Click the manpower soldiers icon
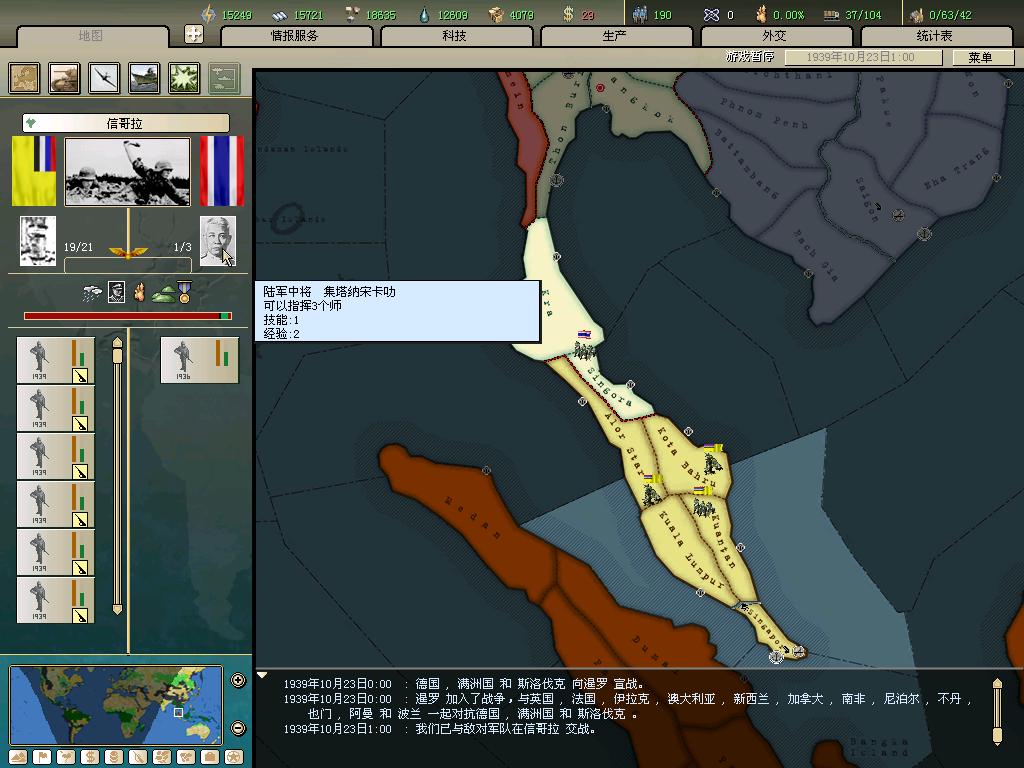Image resolution: width=1024 pixels, height=768 pixels. coord(640,14)
